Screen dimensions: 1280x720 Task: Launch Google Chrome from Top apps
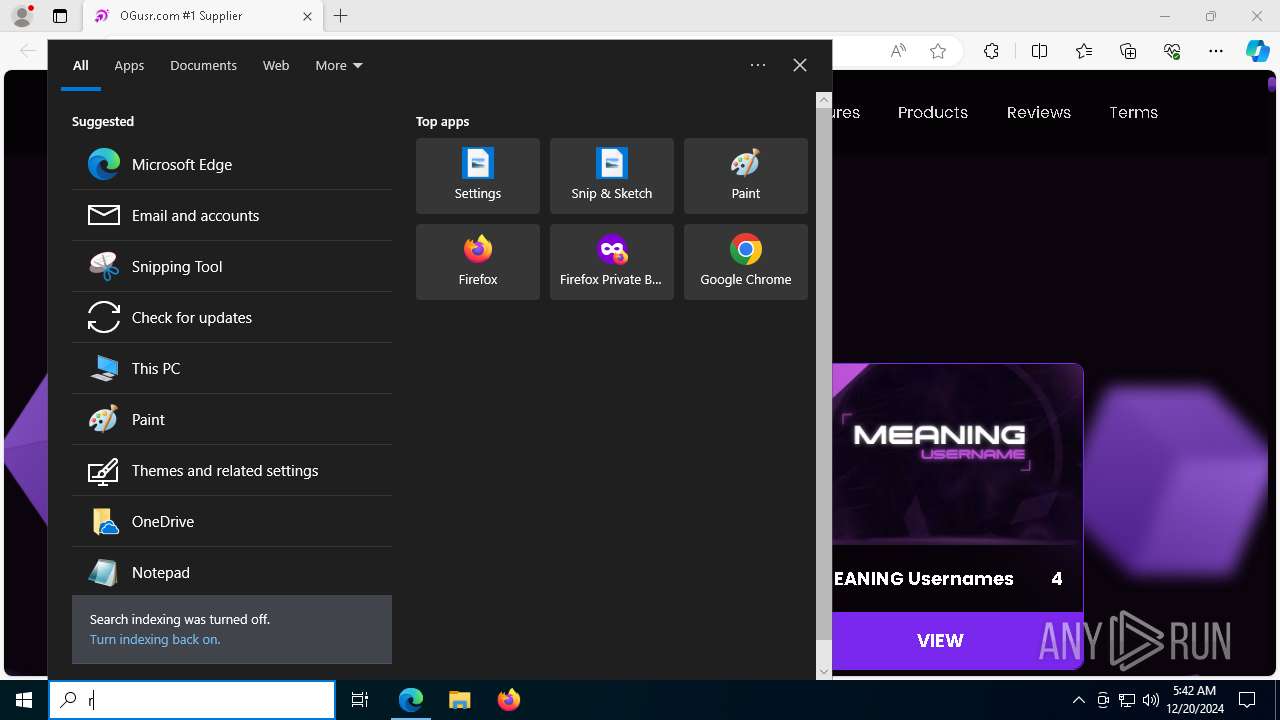tap(746, 262)
